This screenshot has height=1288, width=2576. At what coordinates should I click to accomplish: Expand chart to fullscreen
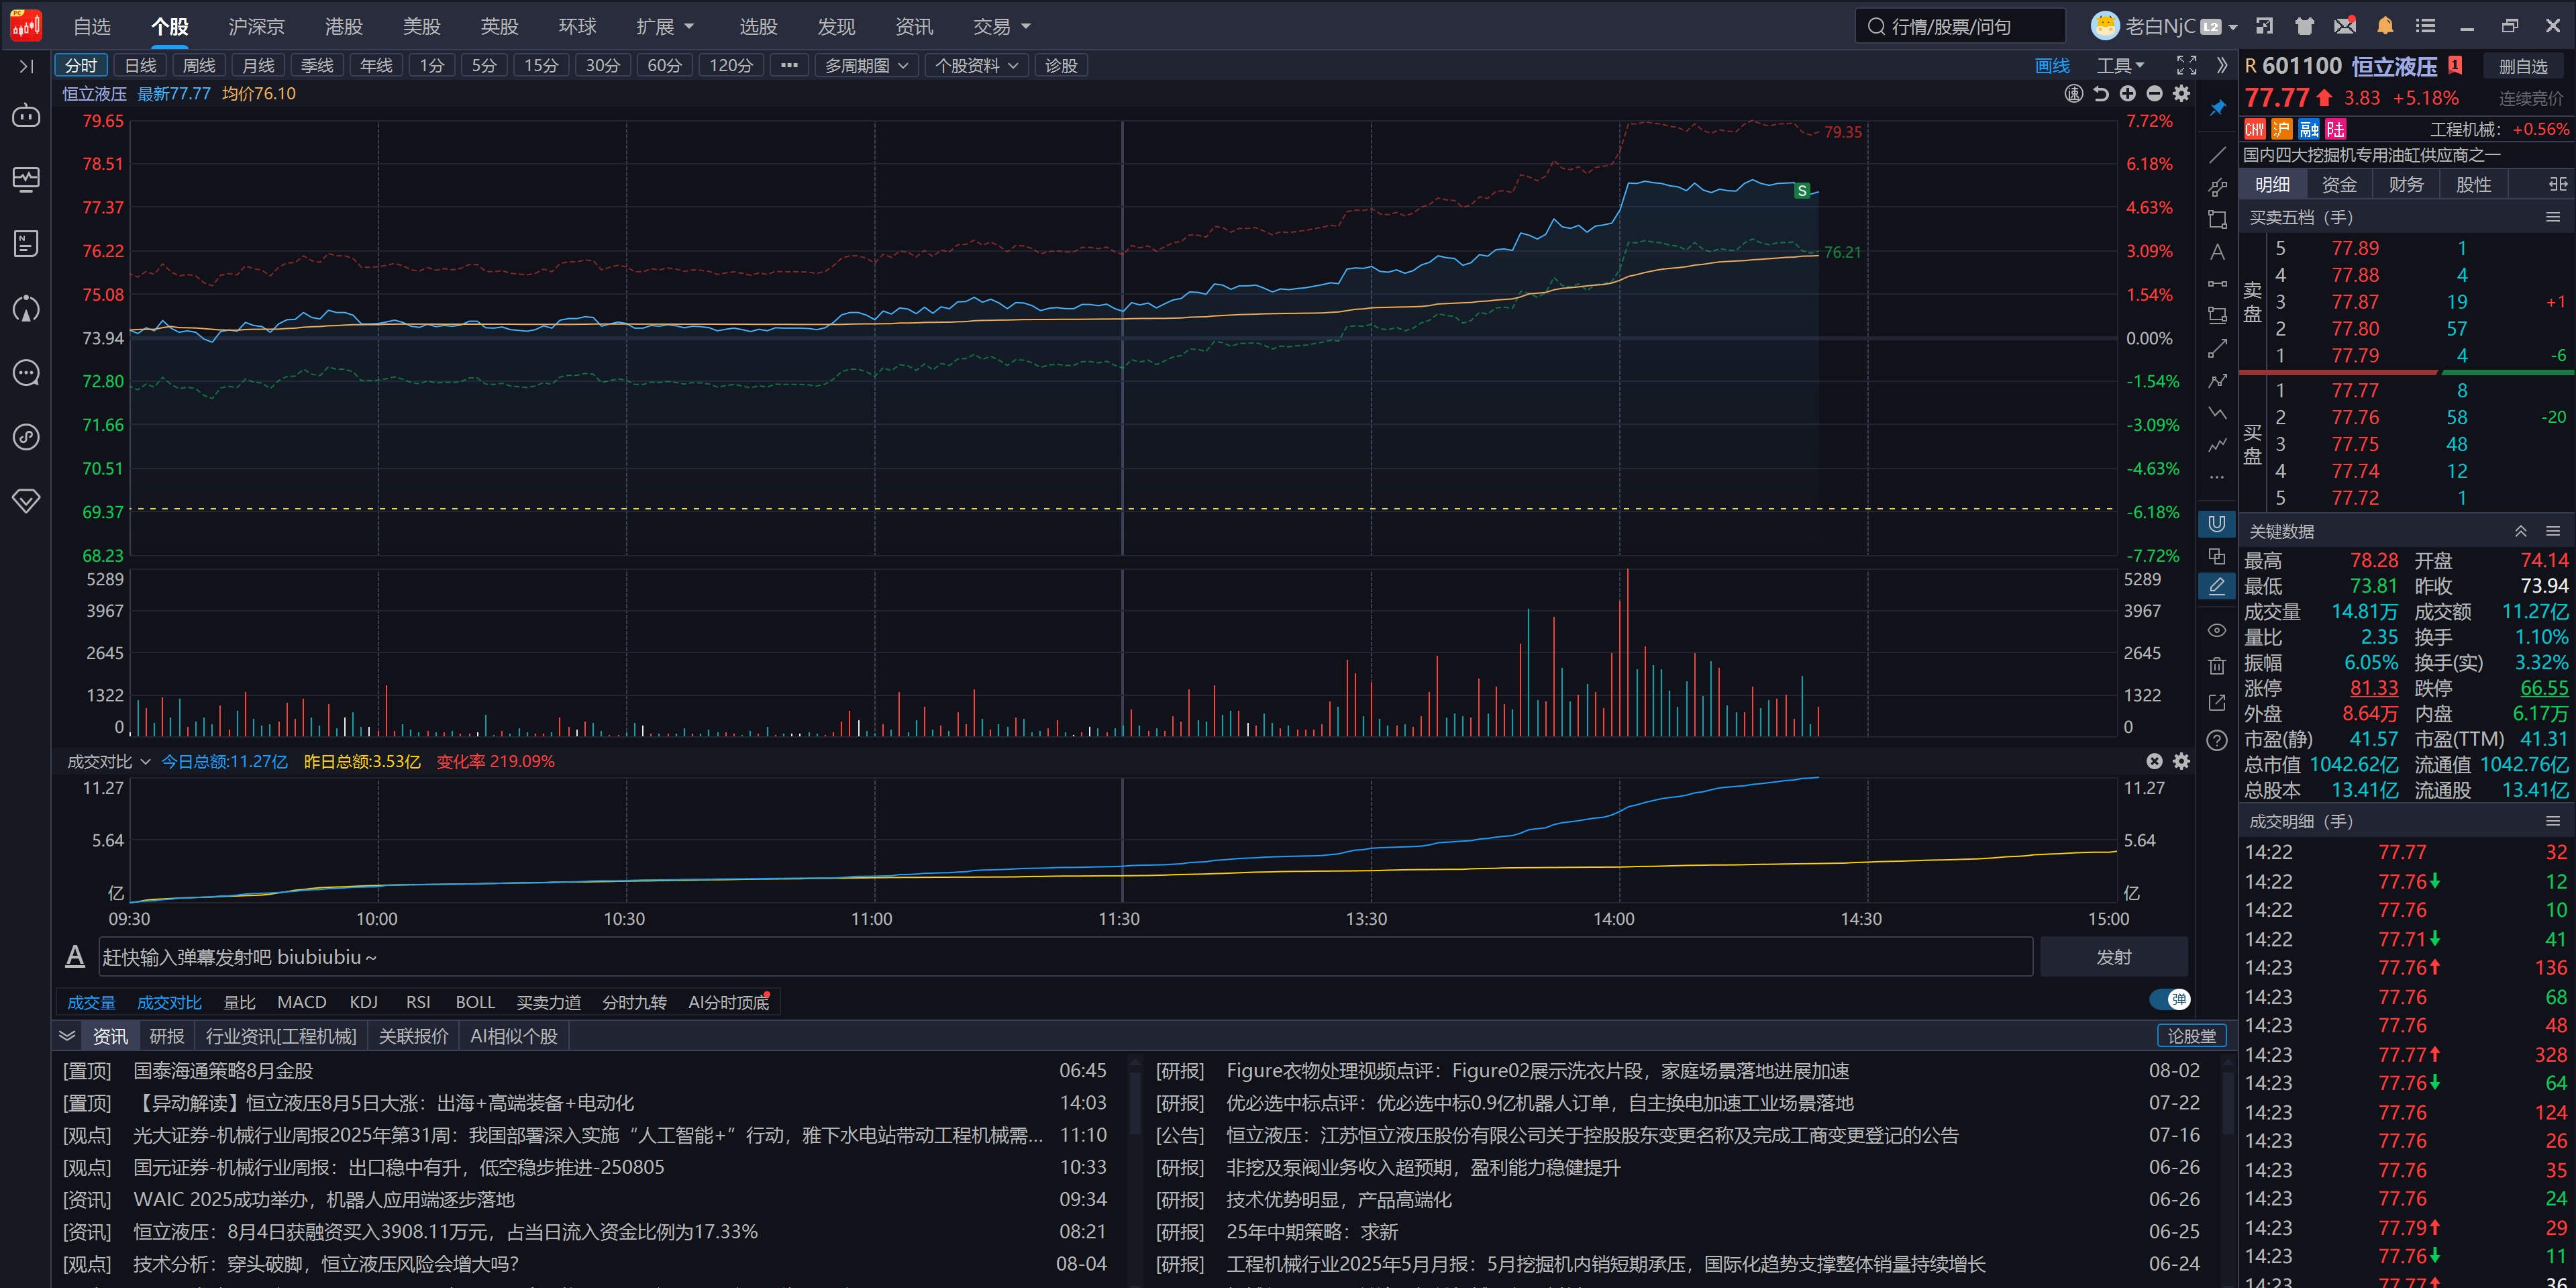point(2187,65)
